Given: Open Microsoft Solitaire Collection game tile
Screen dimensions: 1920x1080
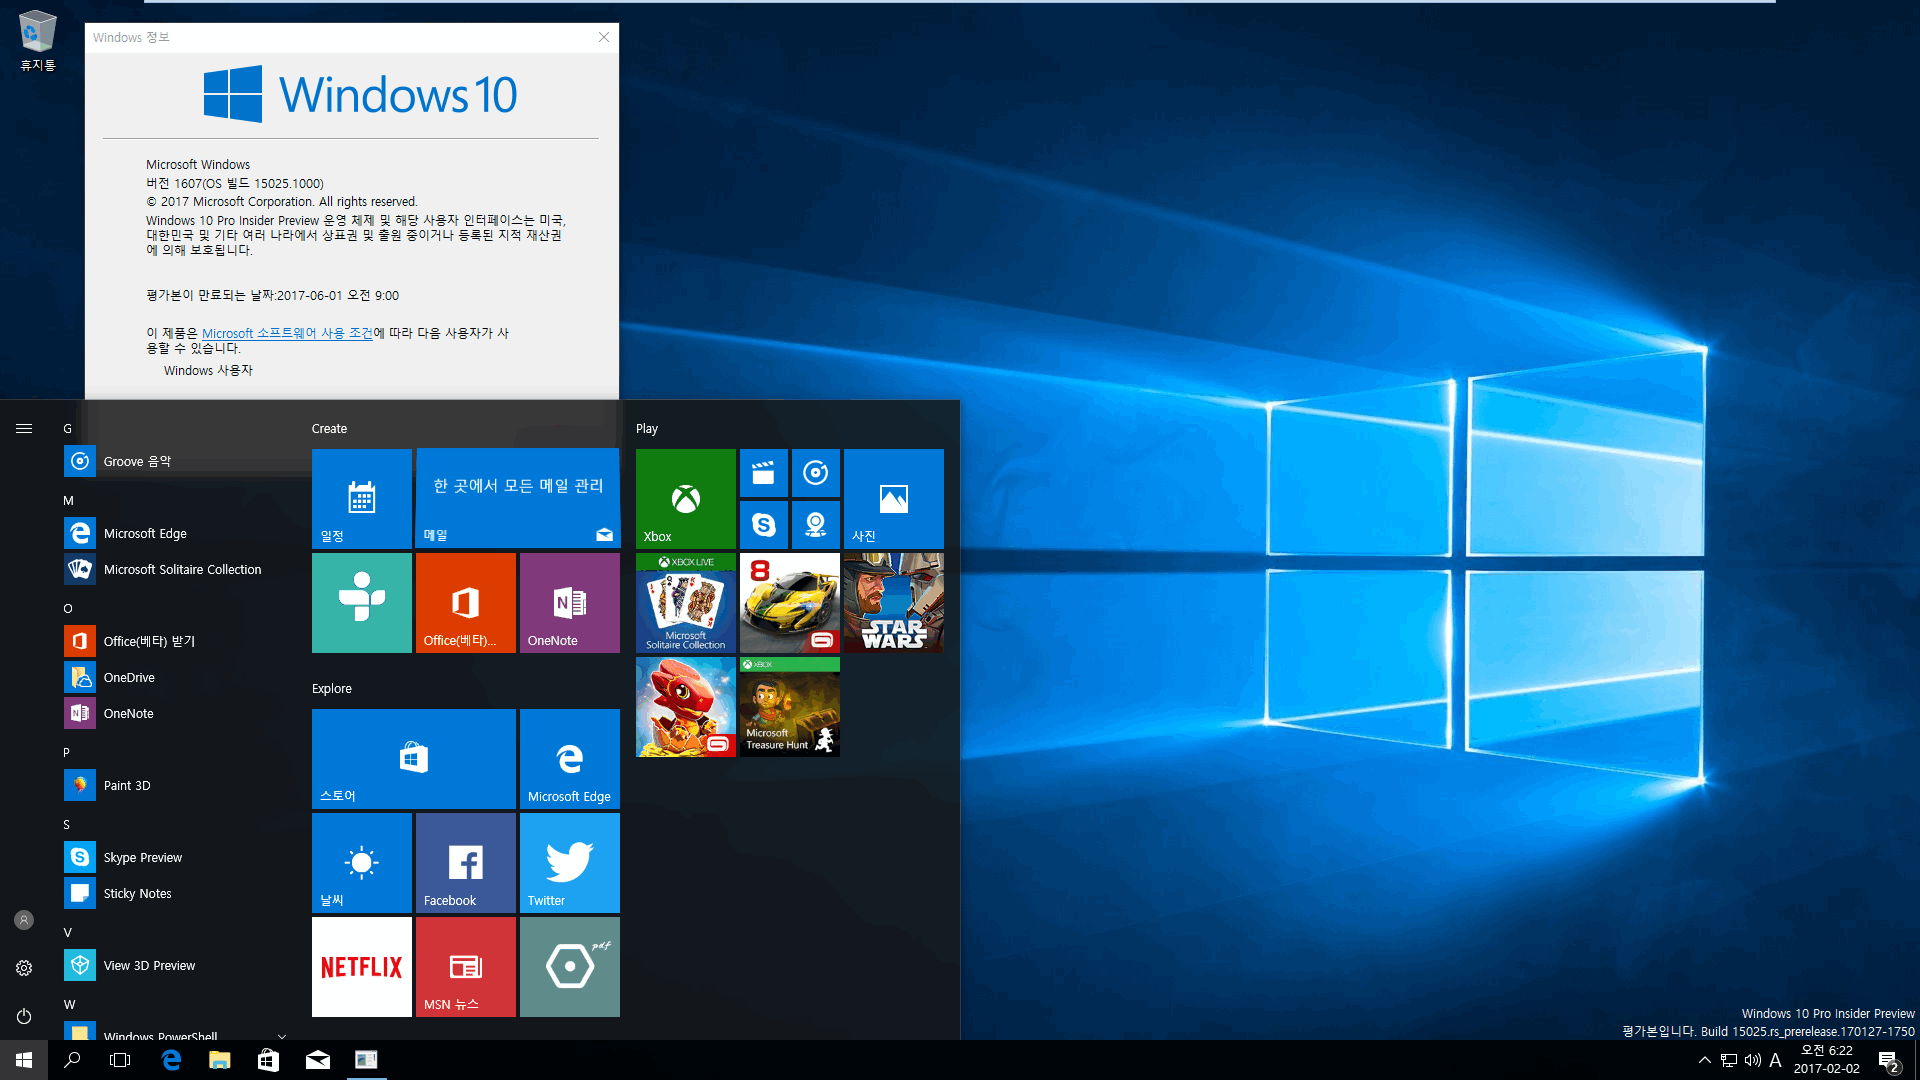Looking at the screenshot, I should pyautogui.click(x=686, y=603).
